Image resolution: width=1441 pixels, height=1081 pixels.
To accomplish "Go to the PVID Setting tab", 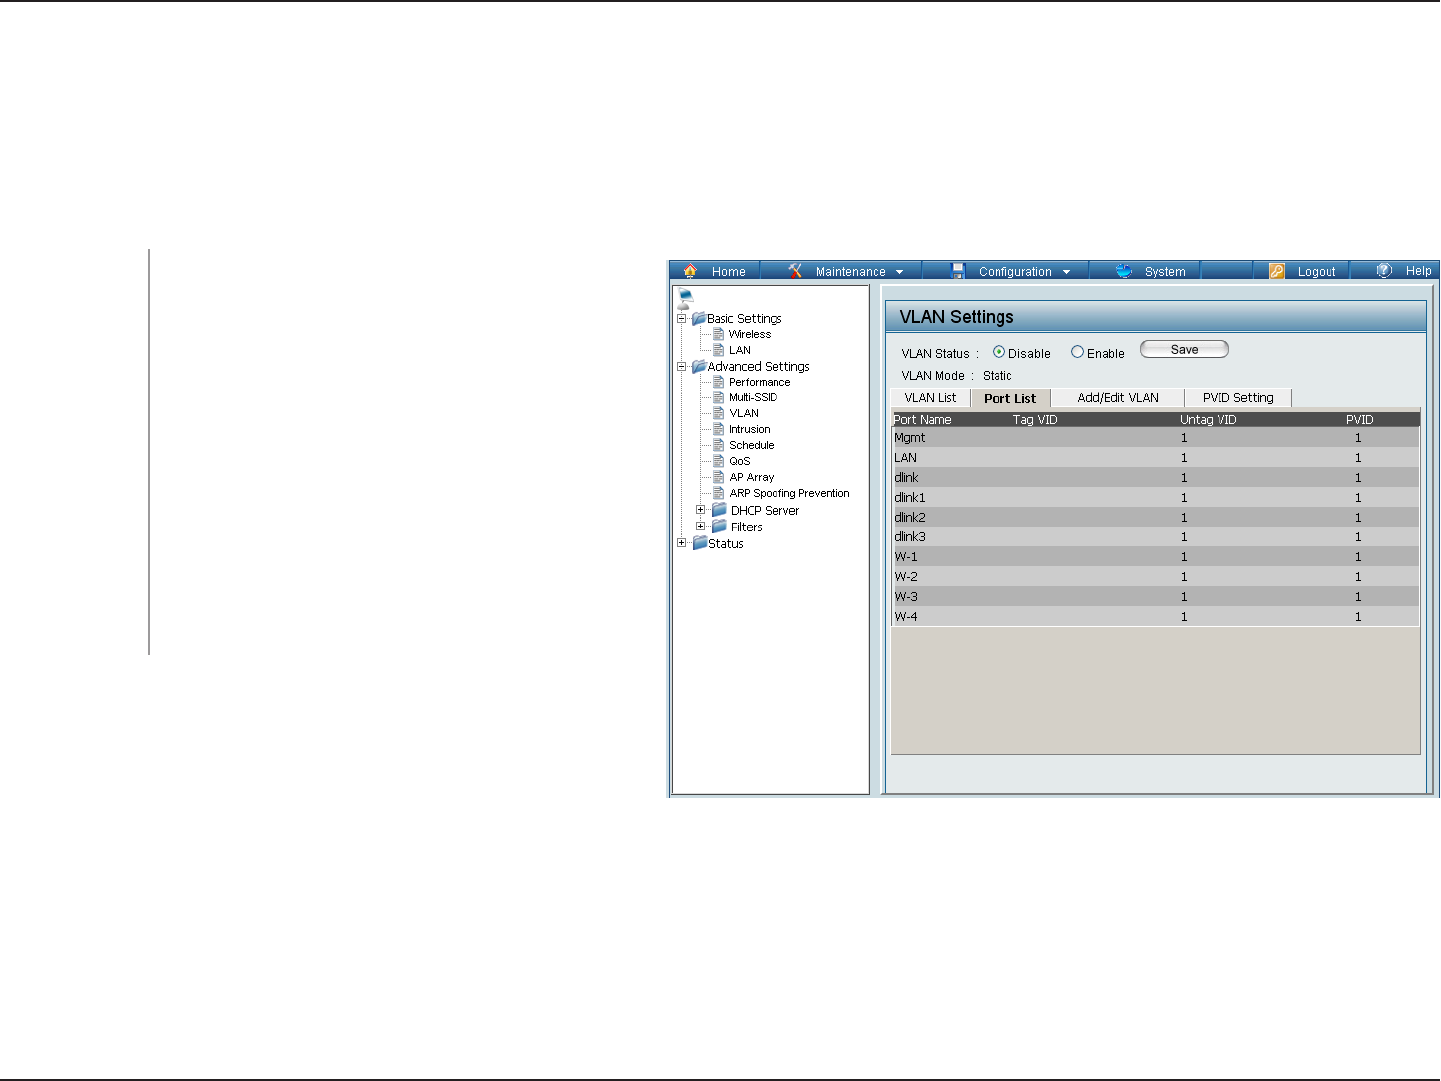I will pyautogui.click(x=1238, y=398).
